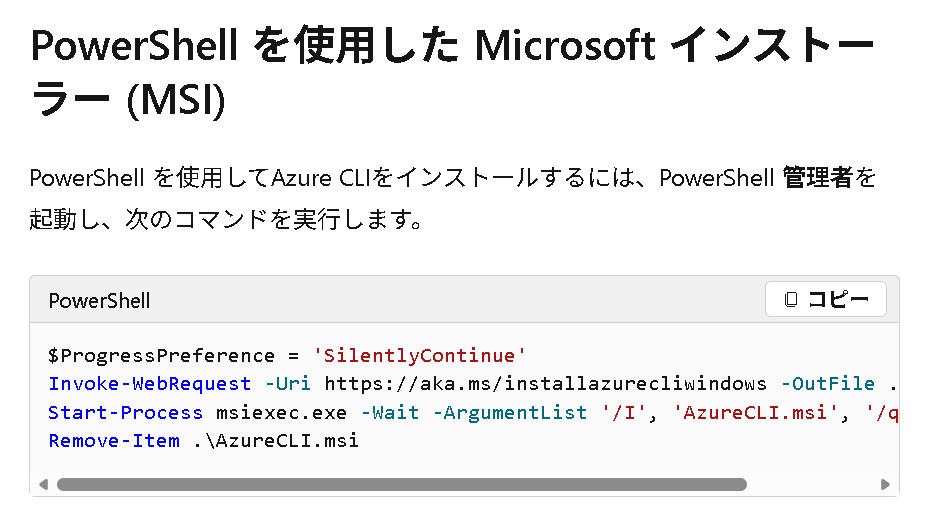
Task: Click the left arrow of the horizontal scrollbar
Action: [x=43, y=485]
